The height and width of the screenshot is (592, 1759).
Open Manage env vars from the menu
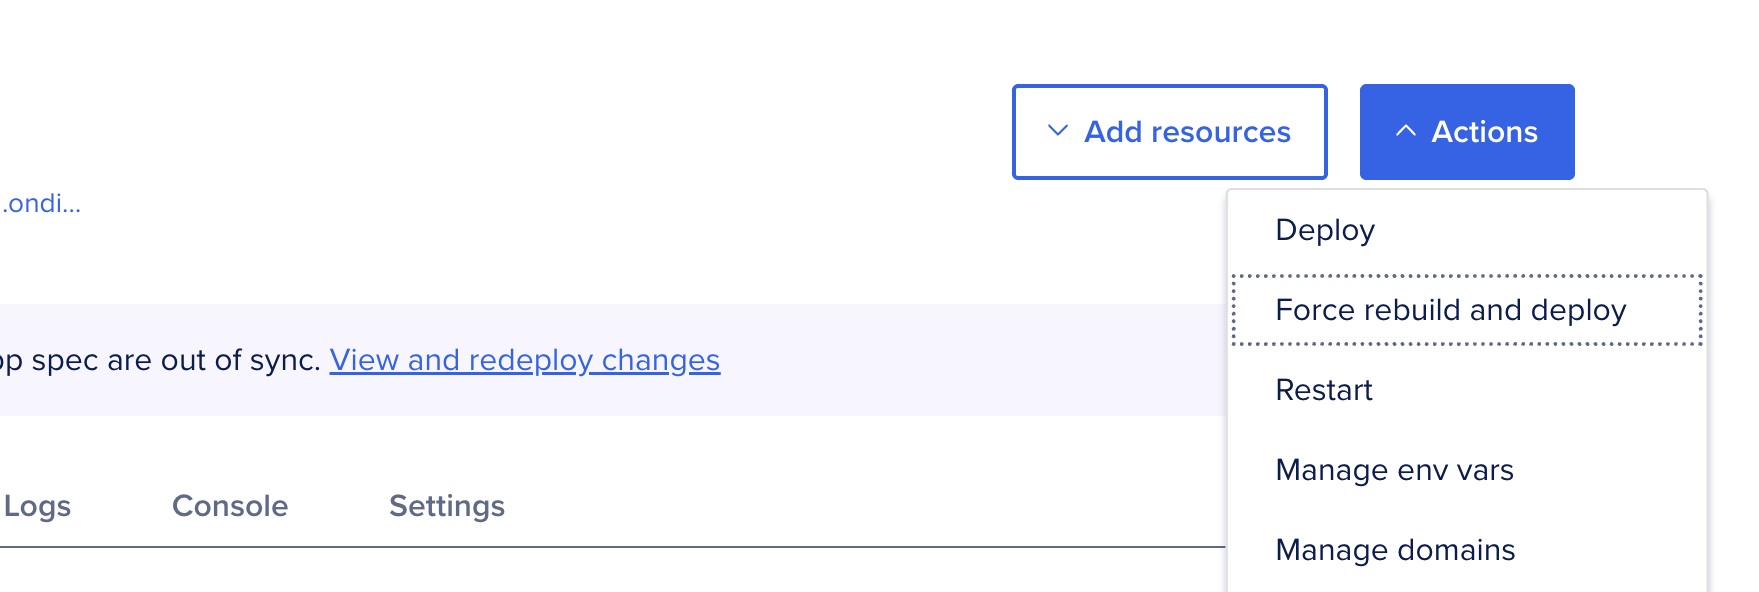(x=1395, y=469)
